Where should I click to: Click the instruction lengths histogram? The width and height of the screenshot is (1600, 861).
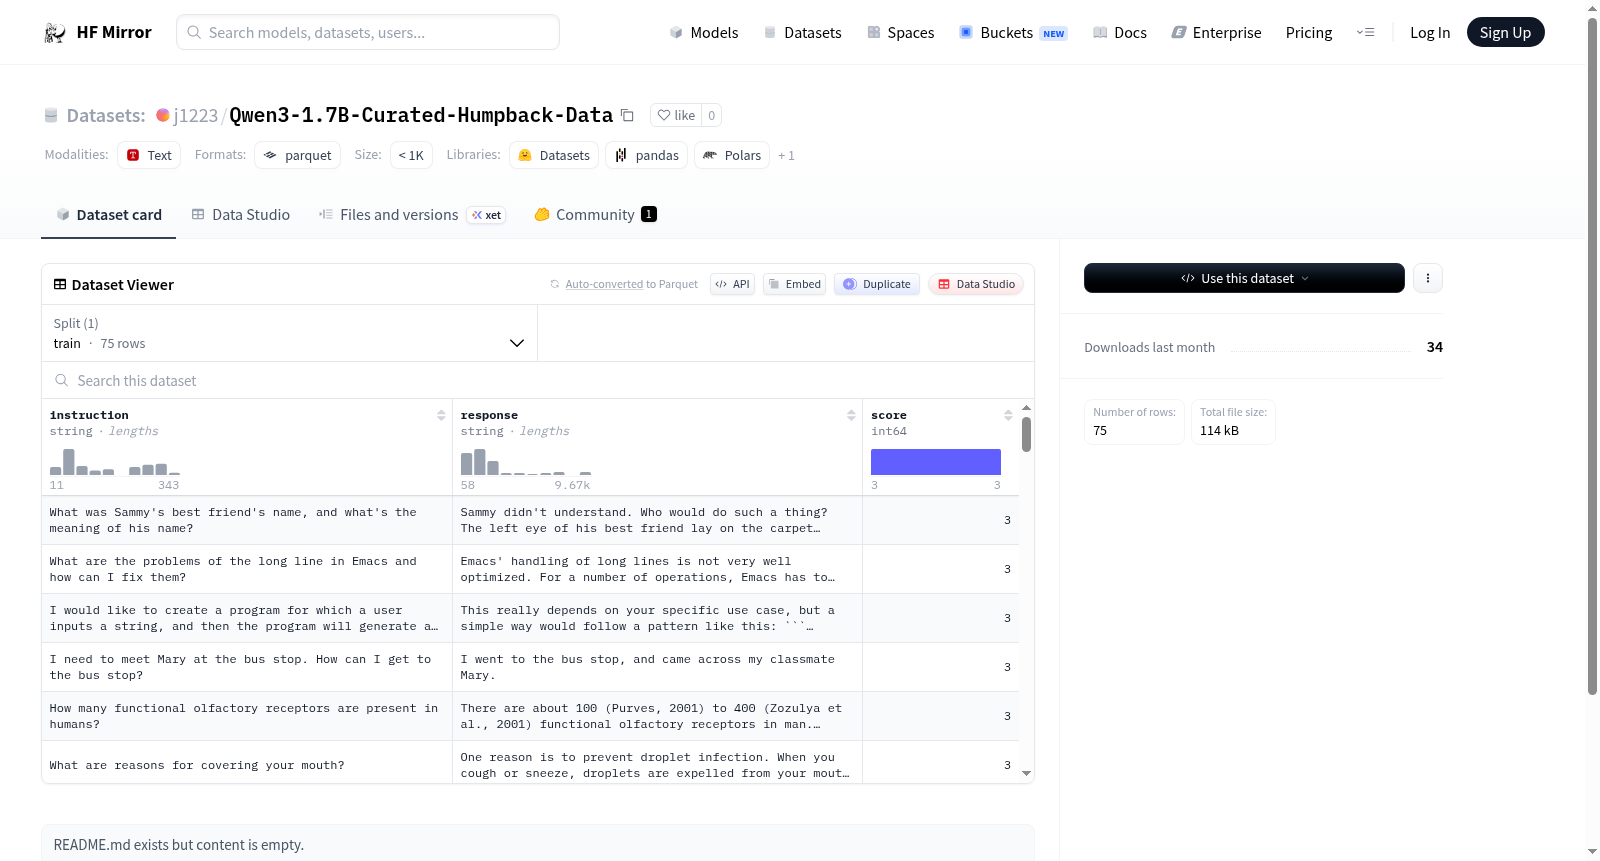[115, 462]
